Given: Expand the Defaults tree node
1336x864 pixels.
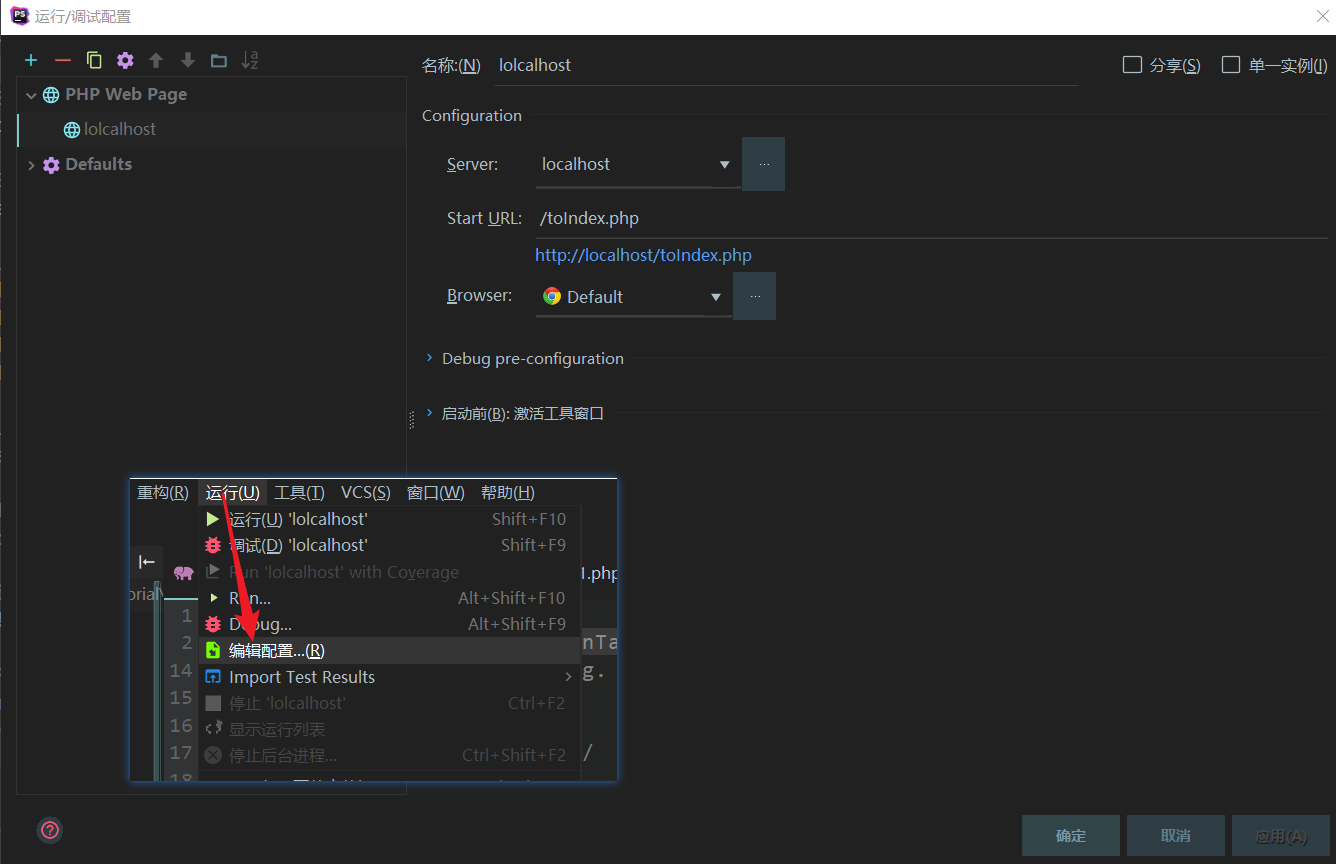Looking at the screenshot, I should [31, 165].
